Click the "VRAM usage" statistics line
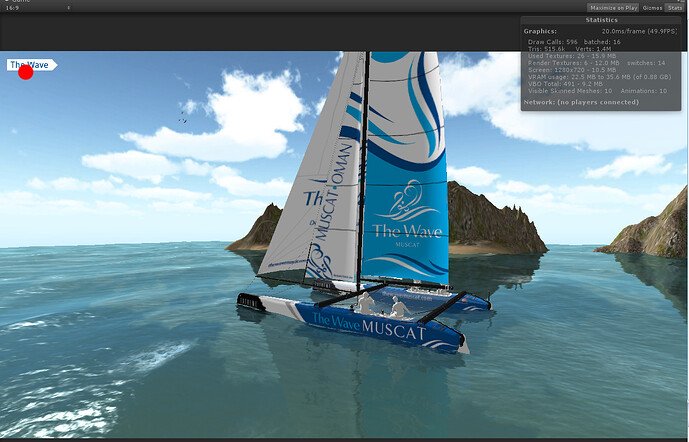The height and width of the screenshot is (442, 689). point(599,77)
